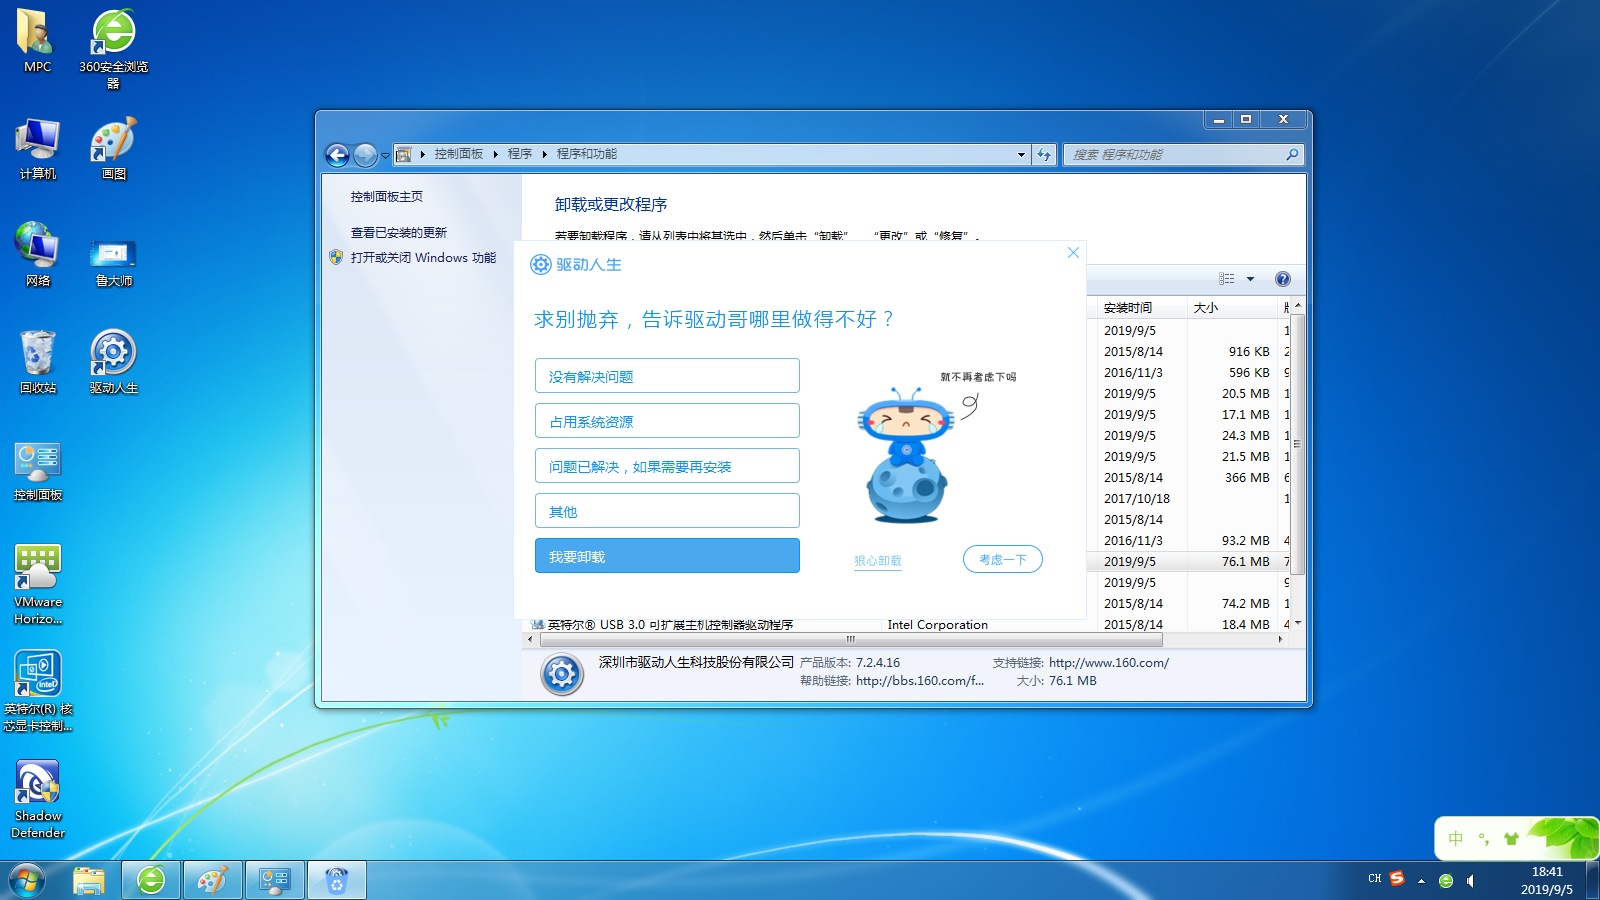Select the Intel USB 3.0 driver row
The height and width of the screenshot is (900, 1600).
(905, 624)
